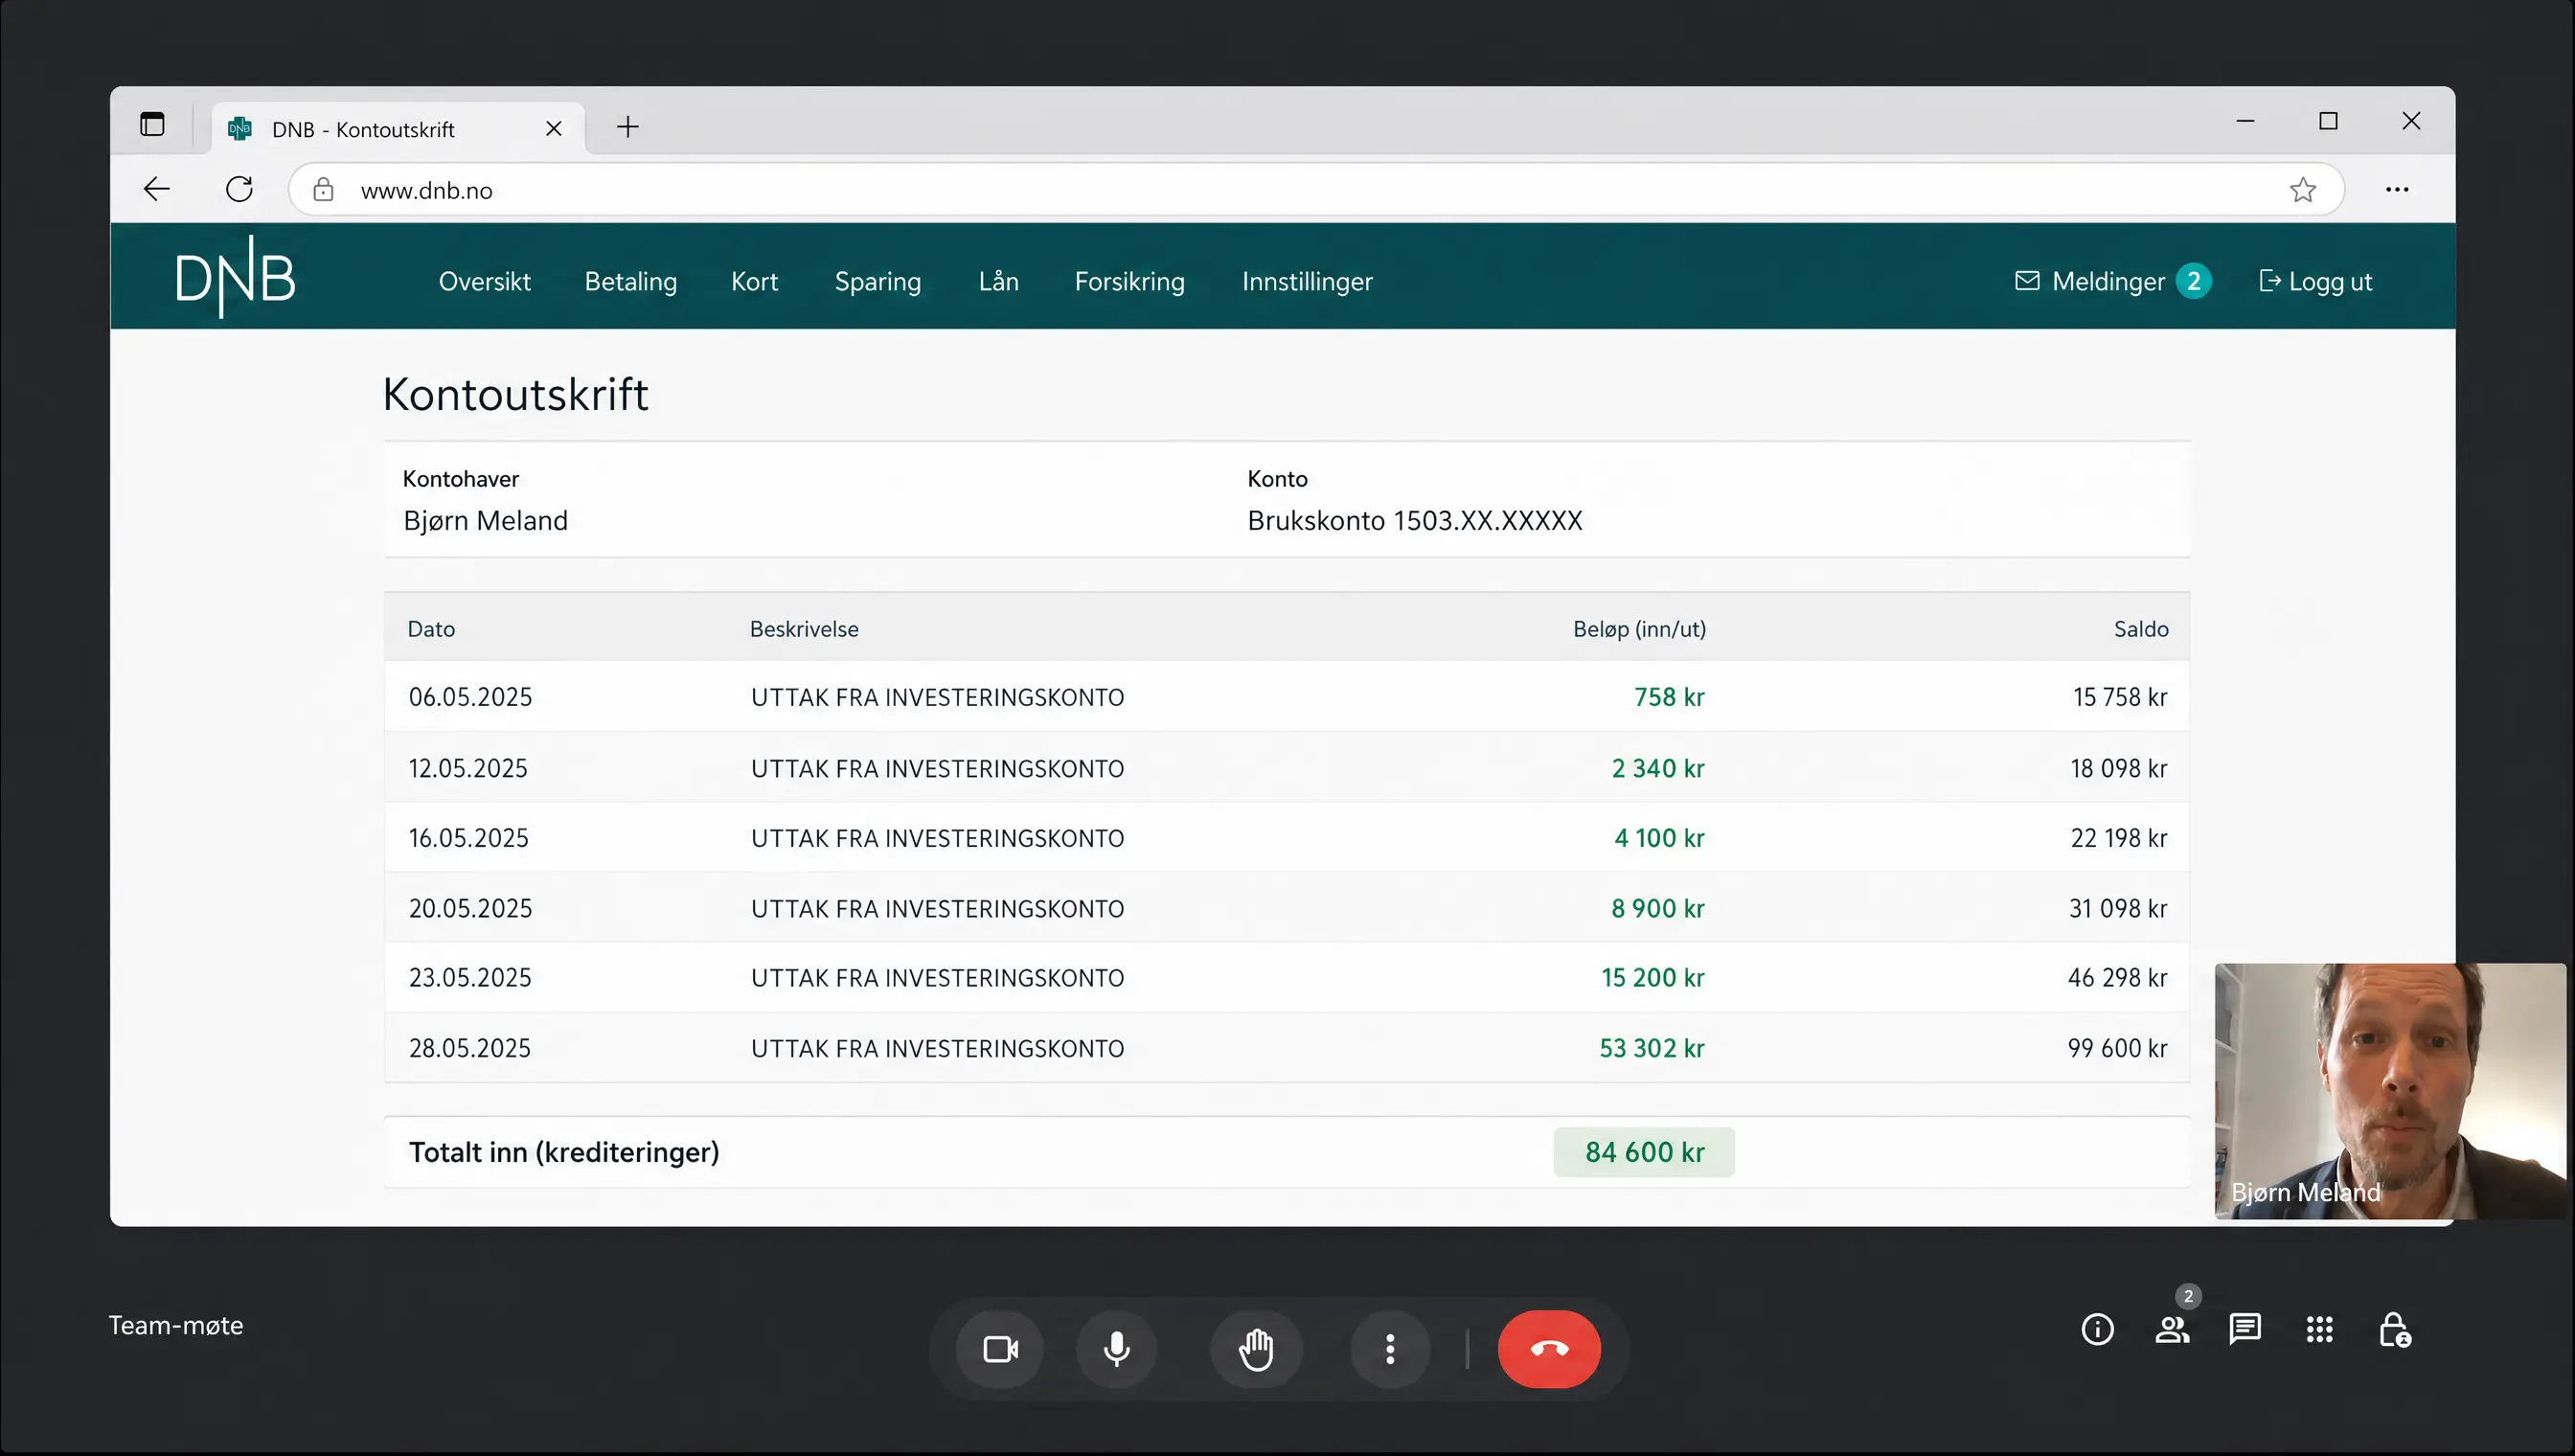Open host controls lock icon
Image resolution: width=2575 pixels, height=1456 pixels.
(2394, 1329)
